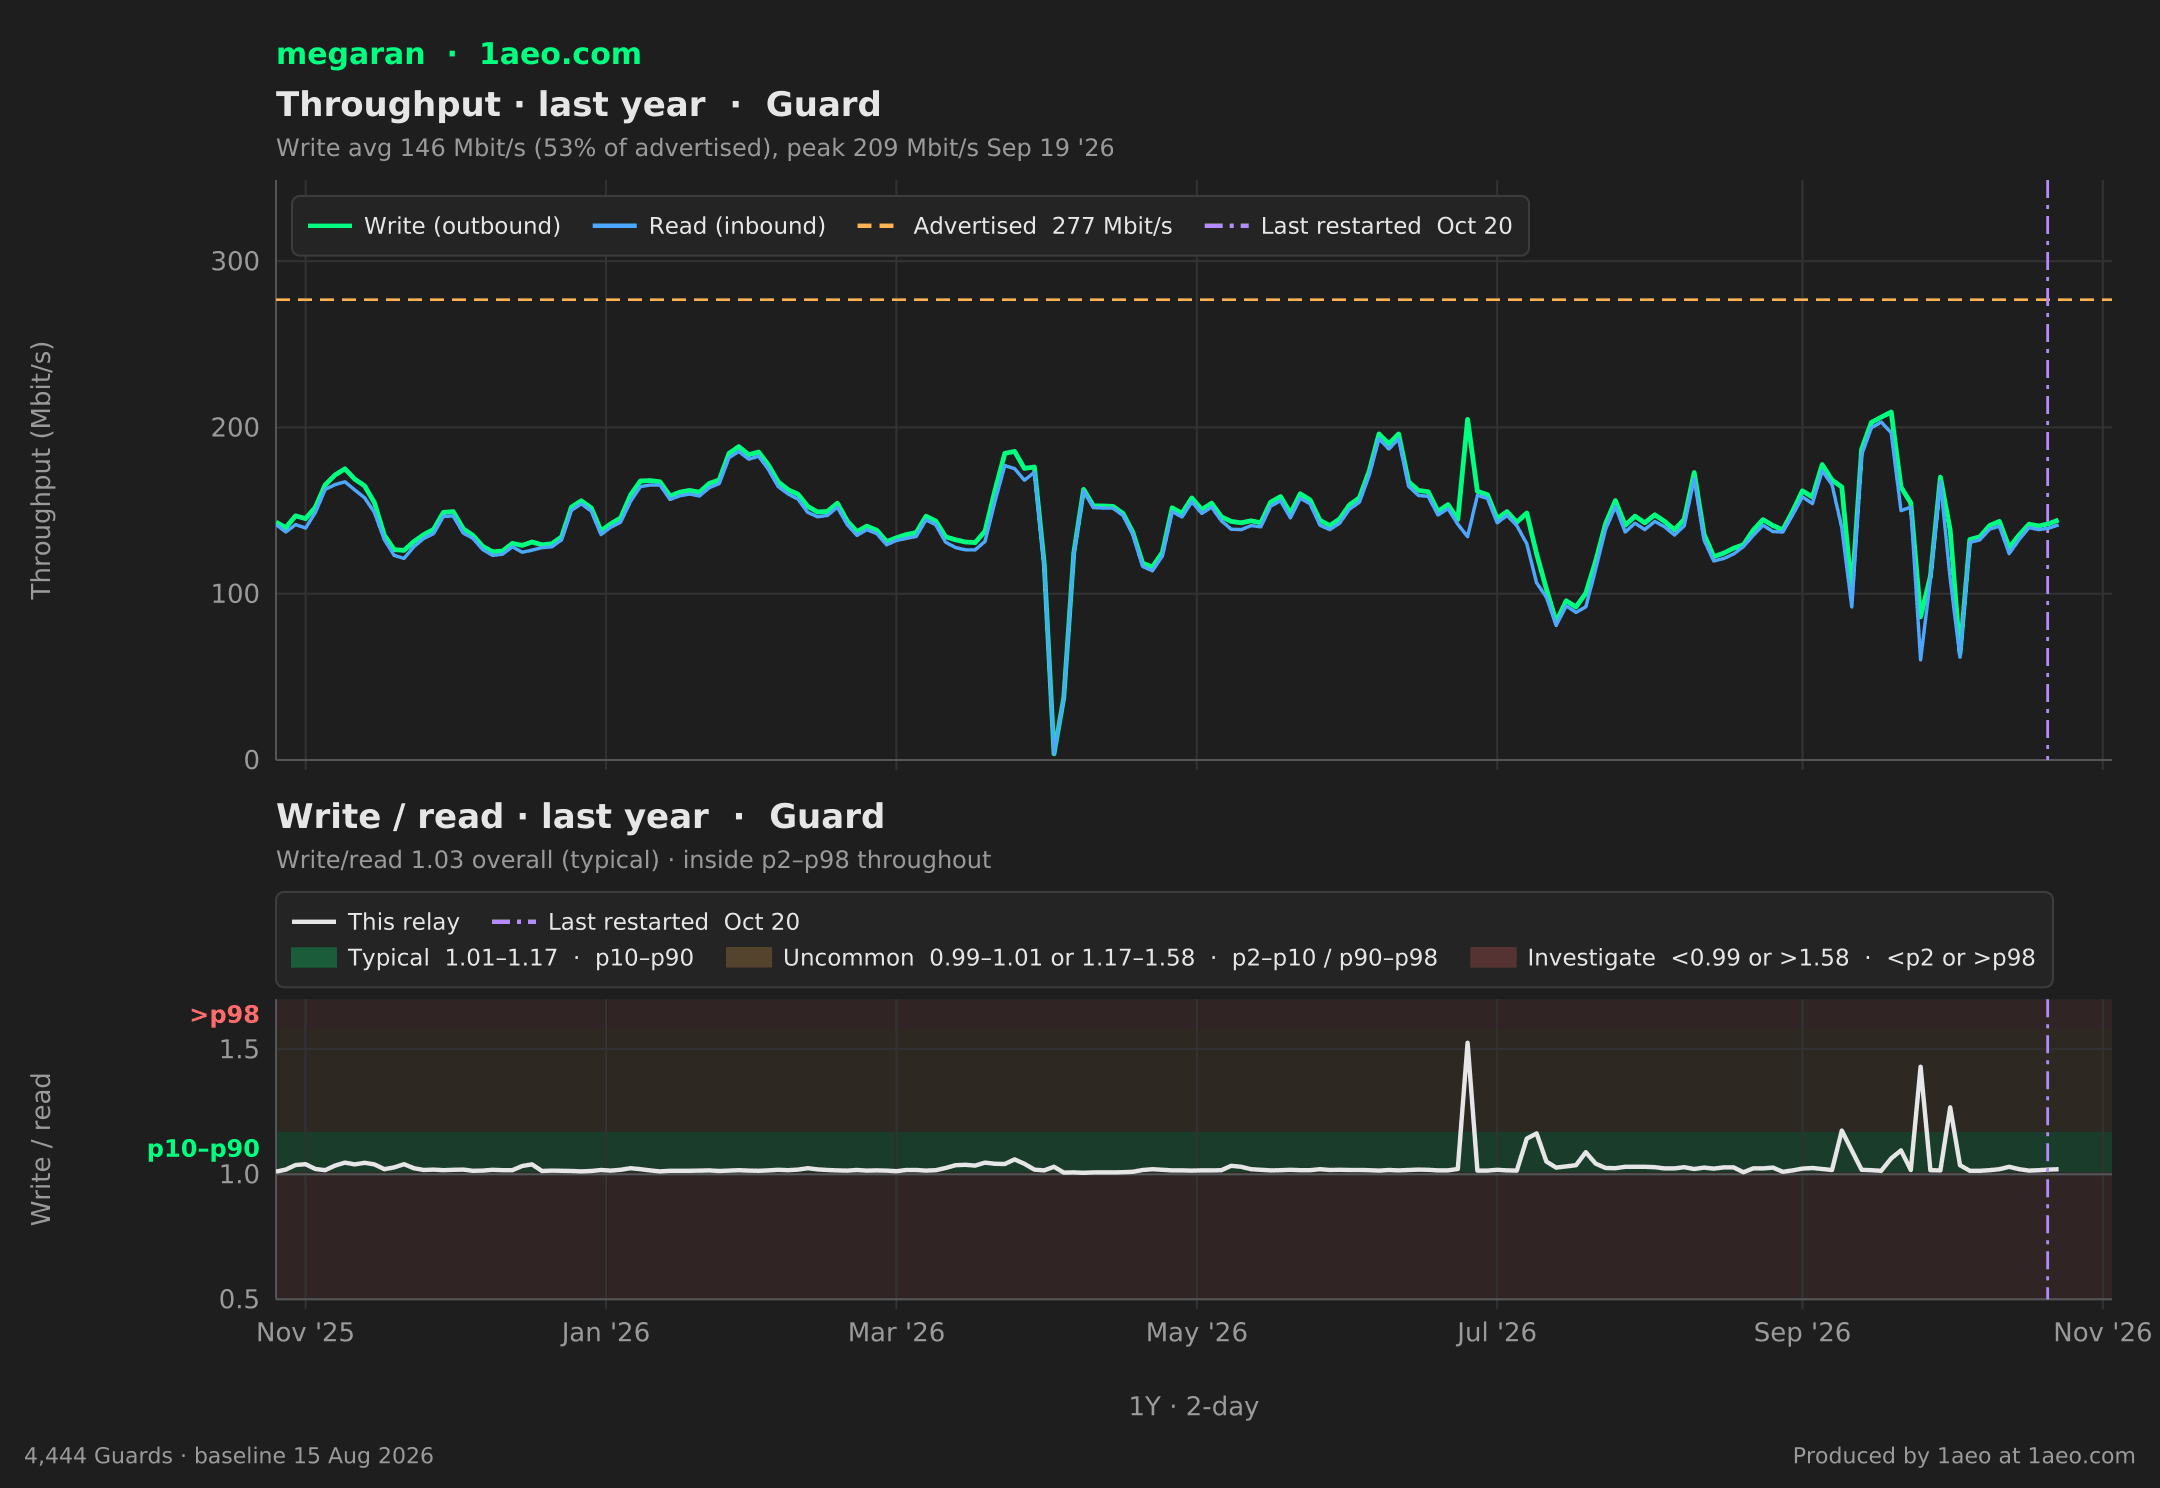Screen dimensions: 2160x1488
Task: Click the Write/read 1.03 overall subtitle
Action: (x=633, y=860)
